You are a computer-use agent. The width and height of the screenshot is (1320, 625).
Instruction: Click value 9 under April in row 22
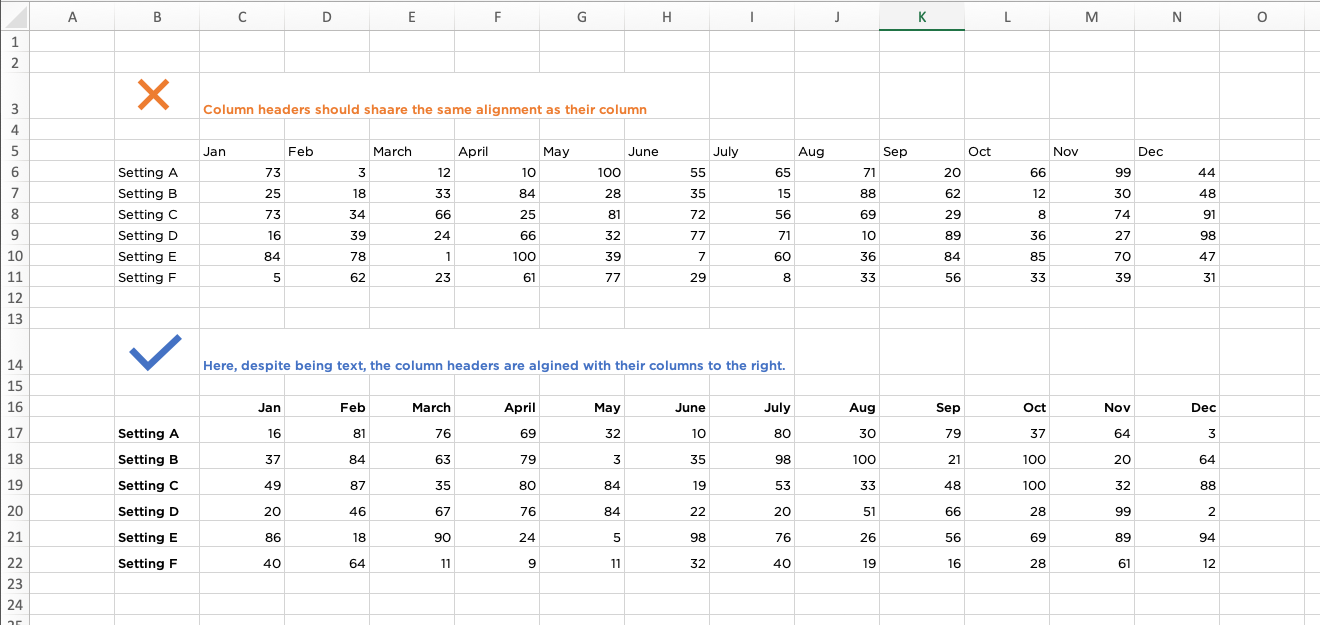coord(532,564)
